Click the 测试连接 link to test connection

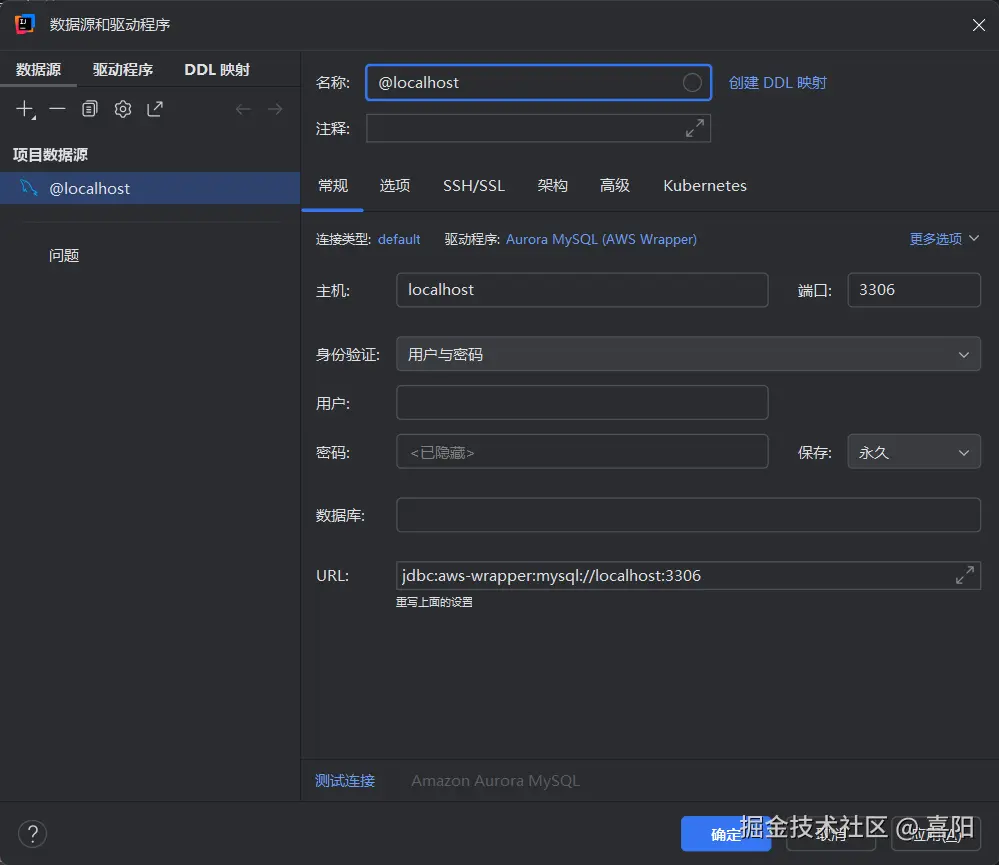point(345,780)
